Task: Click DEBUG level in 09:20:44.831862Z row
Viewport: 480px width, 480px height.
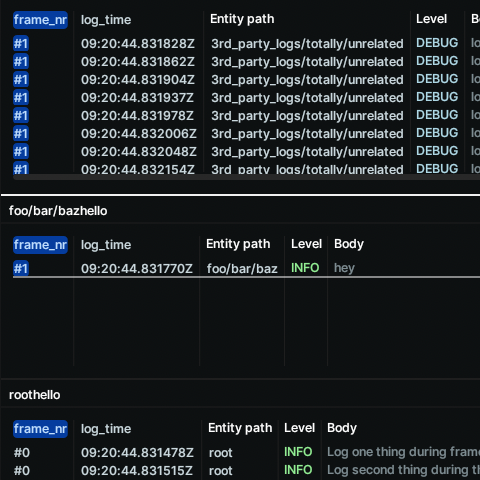Action: 437,61
